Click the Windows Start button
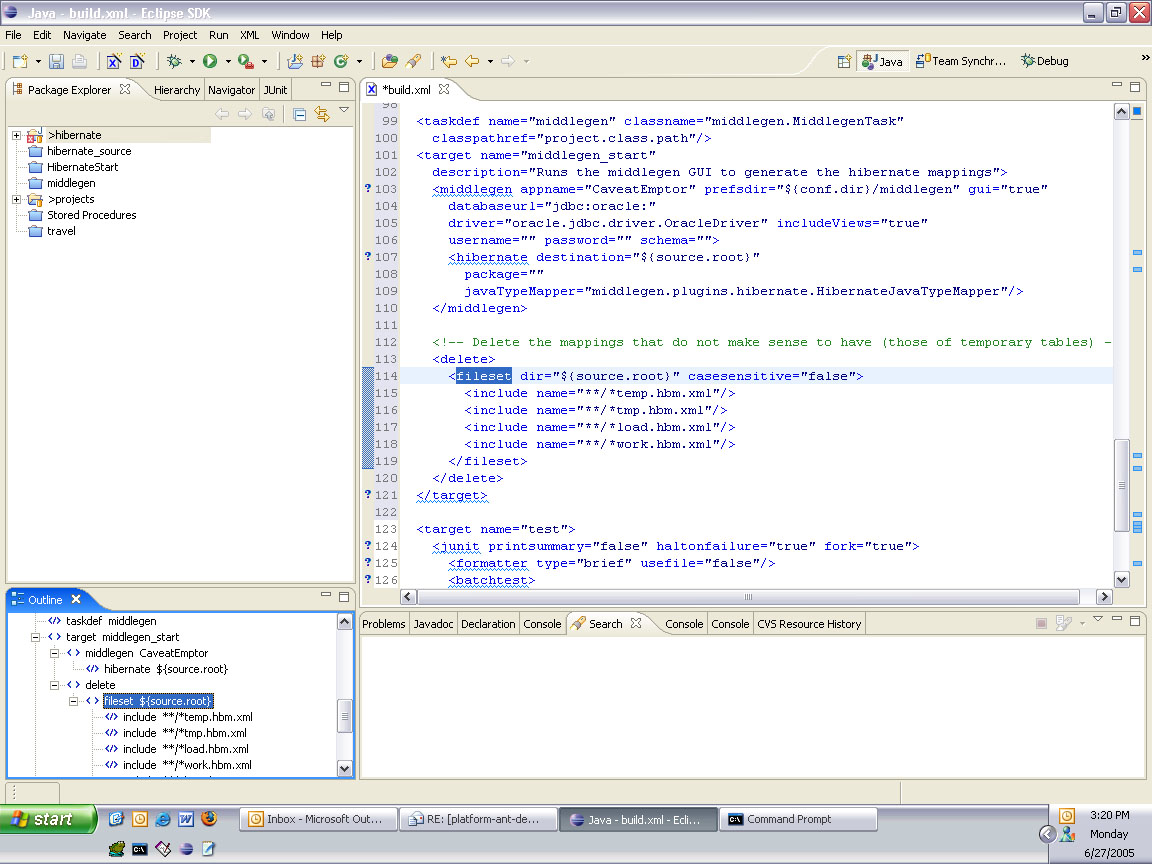Image resolution: width=1152 pixels, height=864 pixels. point(48,819)
